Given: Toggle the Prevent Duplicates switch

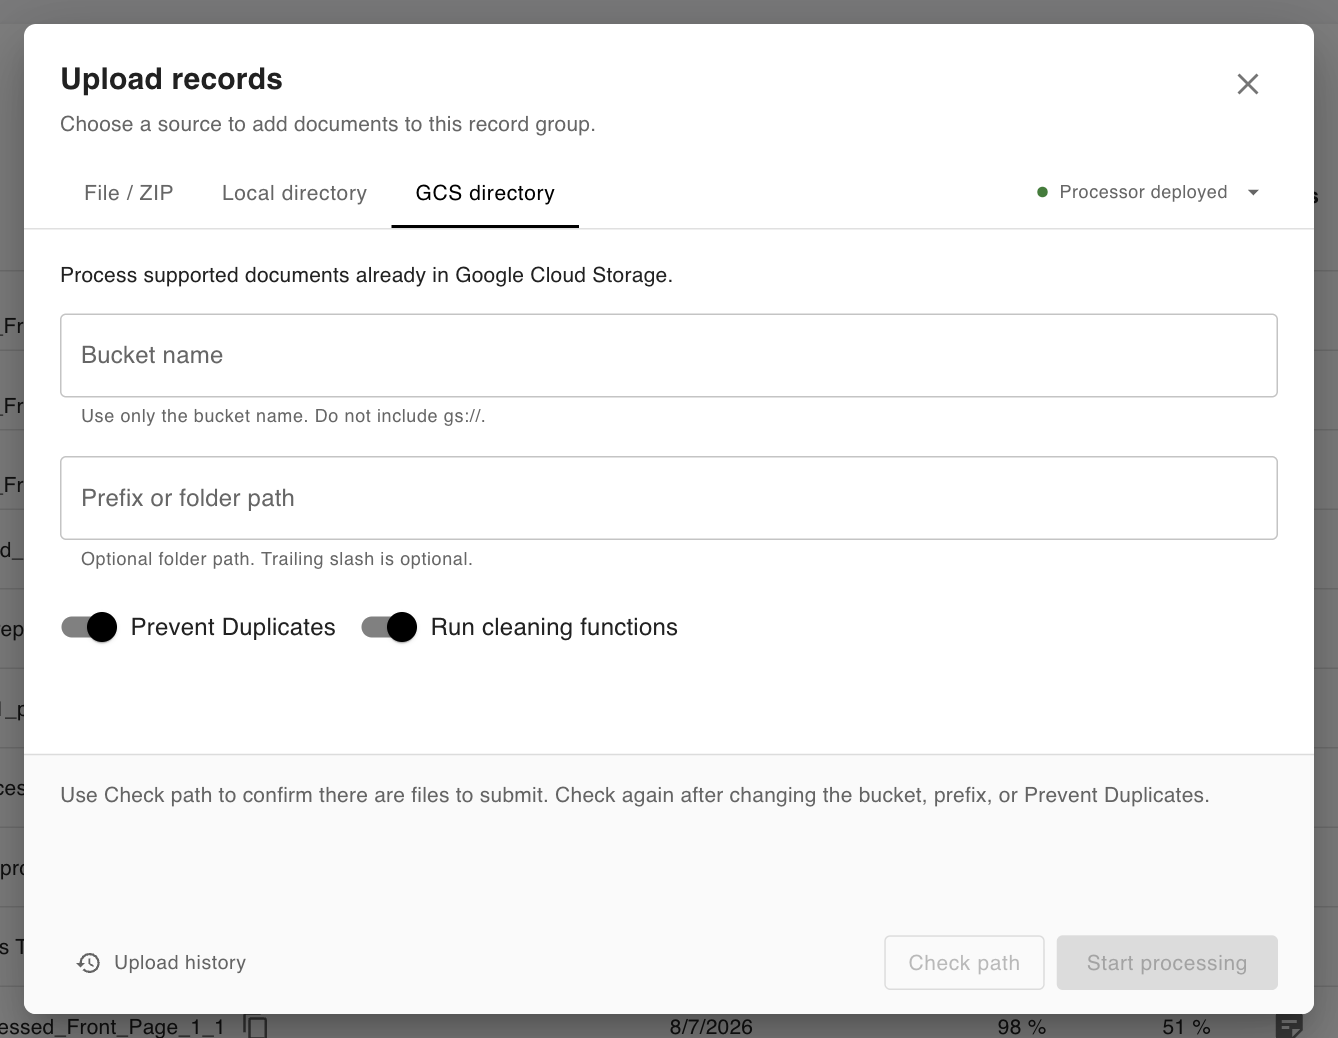Looking at the screenshot, I should pos(89,627).
